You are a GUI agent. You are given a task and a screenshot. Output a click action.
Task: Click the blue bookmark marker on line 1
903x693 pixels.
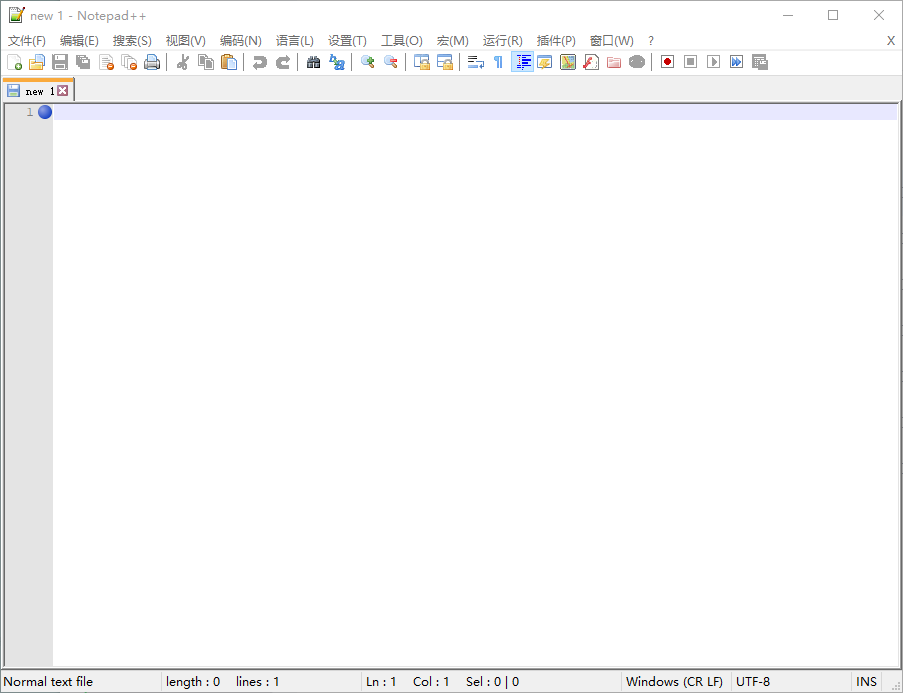click(45, 112)
